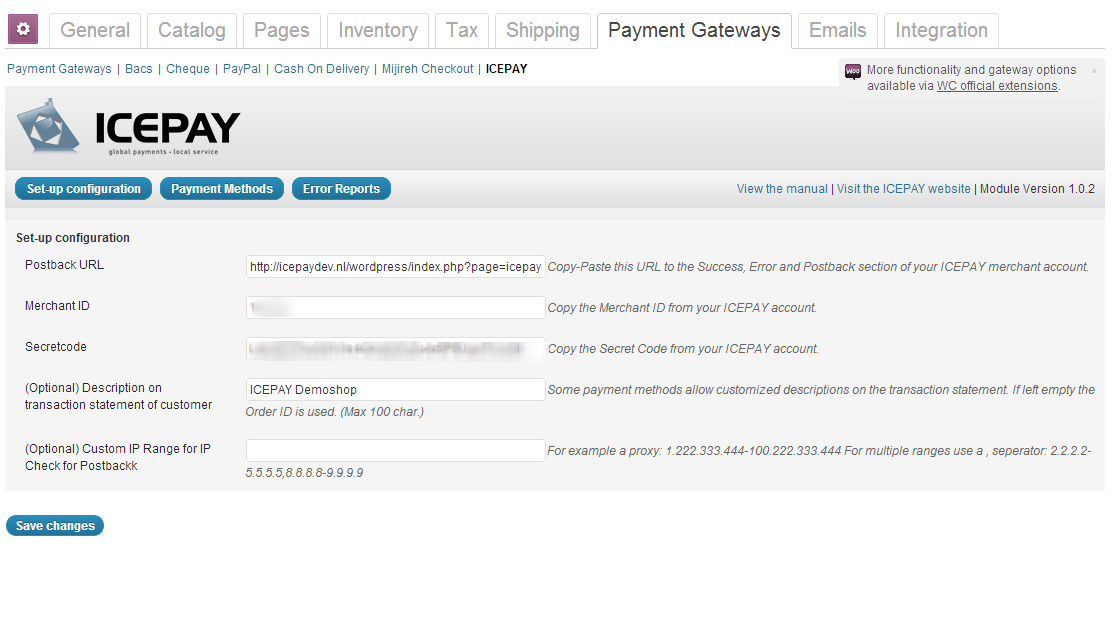The width and height of the screenshot is (1117, 624).
Task: Go to the Shipping tab
Action: coord(542,30)
